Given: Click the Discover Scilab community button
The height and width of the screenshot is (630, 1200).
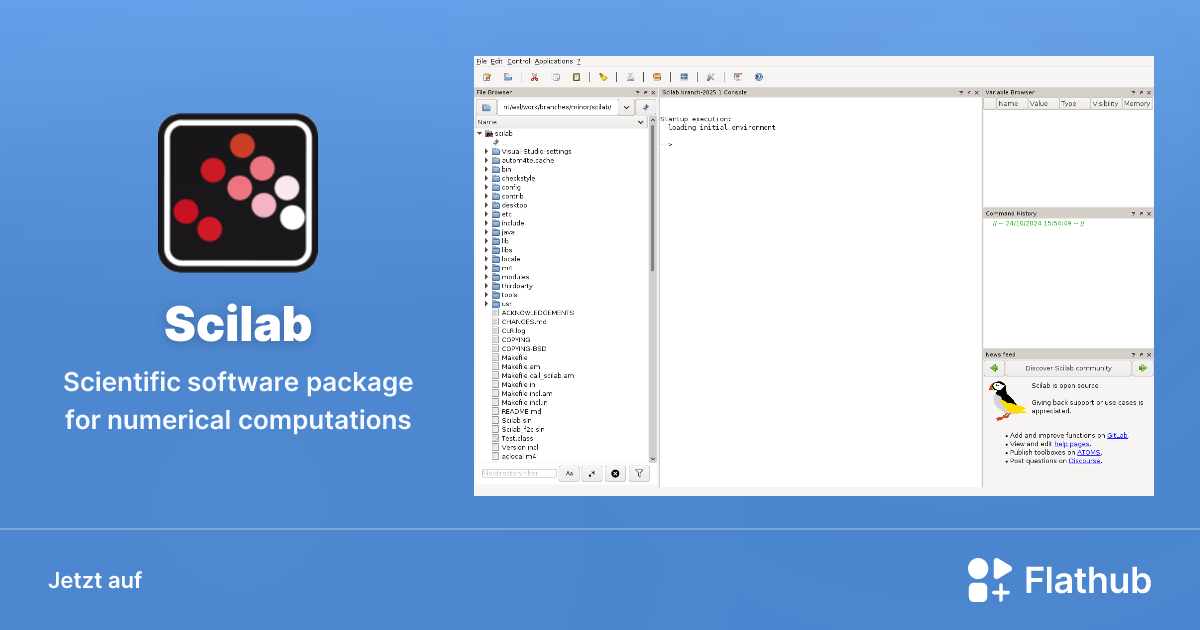Looking at the screenshot, I should pos(1069,368).
